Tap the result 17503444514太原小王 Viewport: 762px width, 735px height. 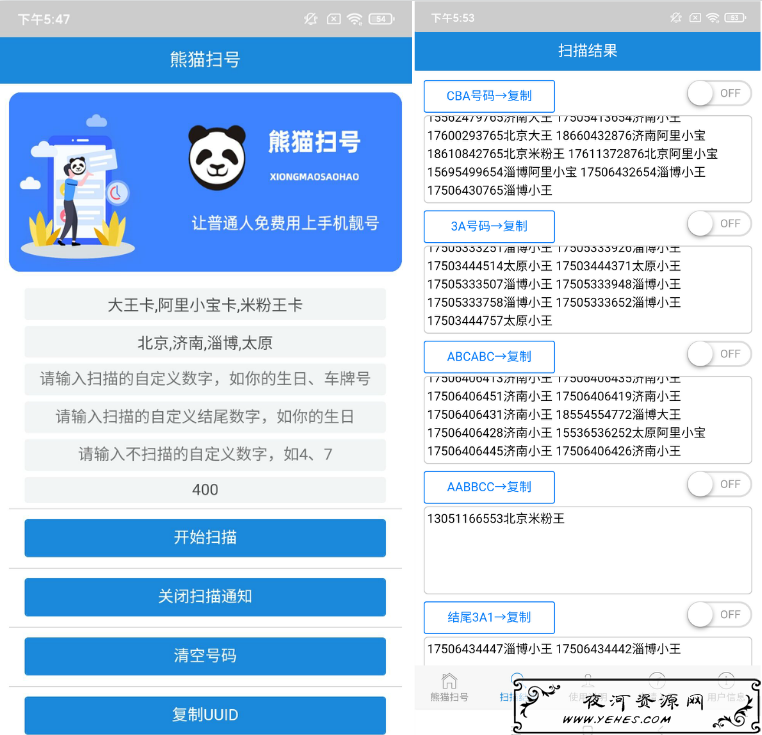pyautogui.click(x=490, y=266)
